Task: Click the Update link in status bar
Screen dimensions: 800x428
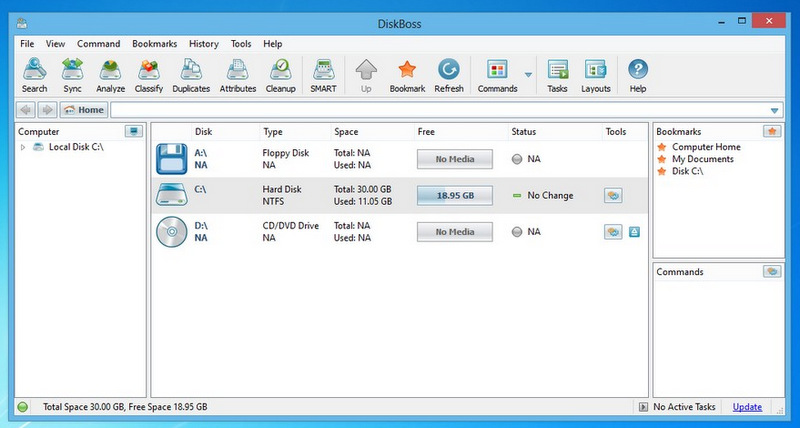Action: click(x=747, y=407)
